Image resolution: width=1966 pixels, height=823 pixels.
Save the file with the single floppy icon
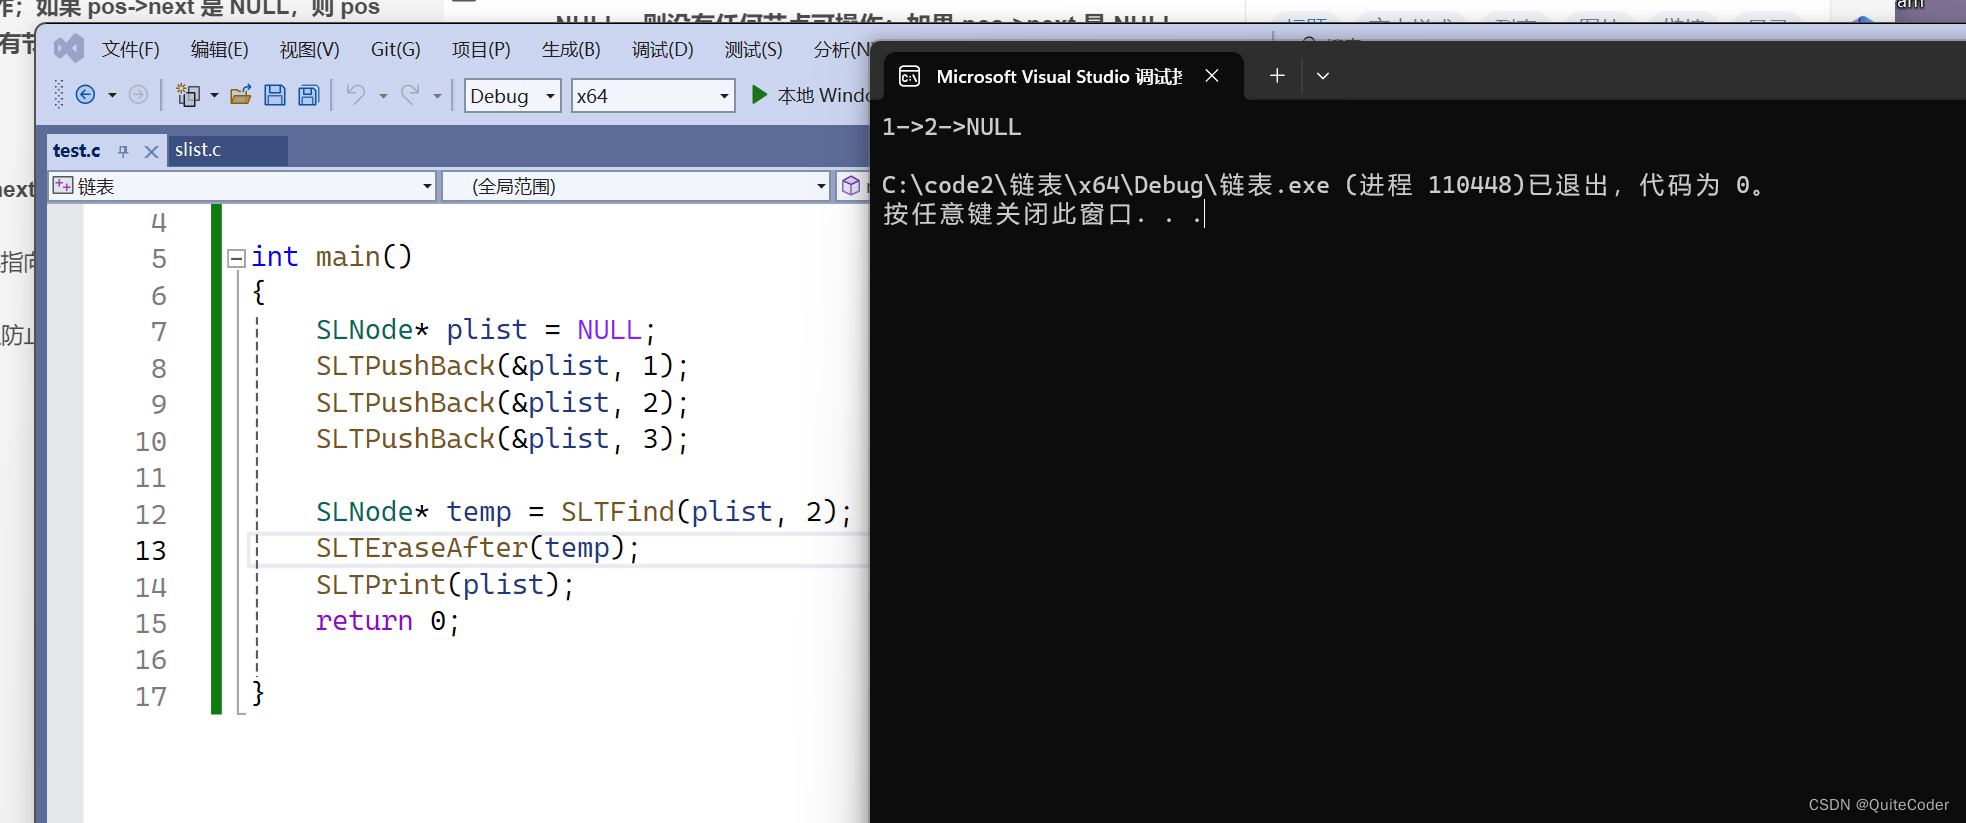275,95
